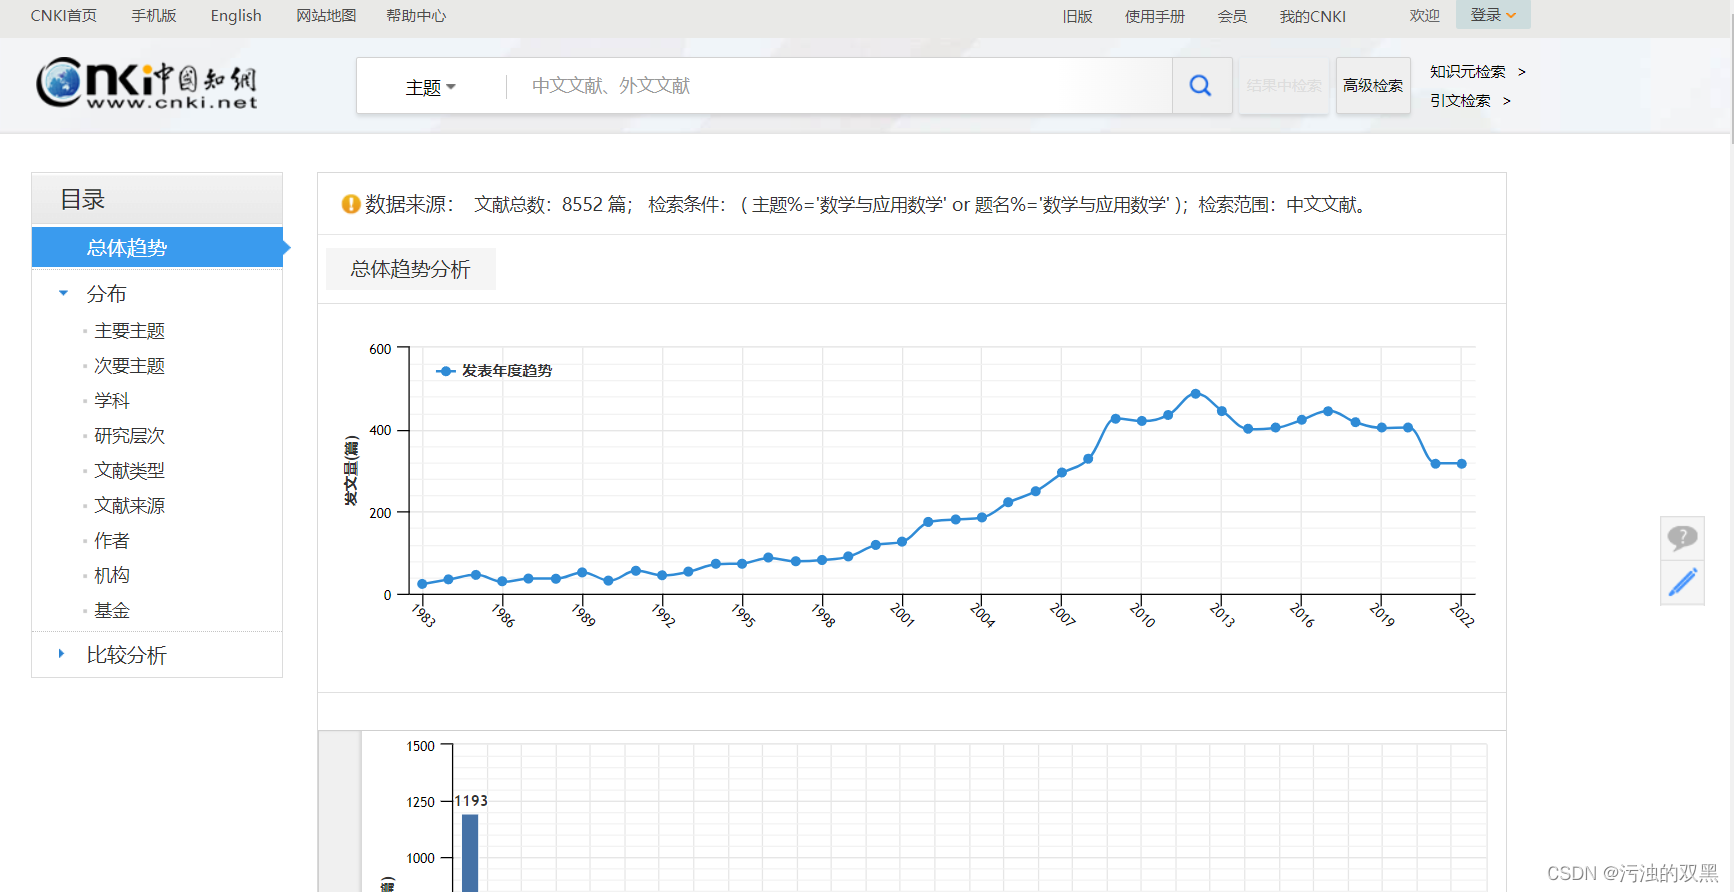Open the 文献来源 distribution item

point(129,505)
